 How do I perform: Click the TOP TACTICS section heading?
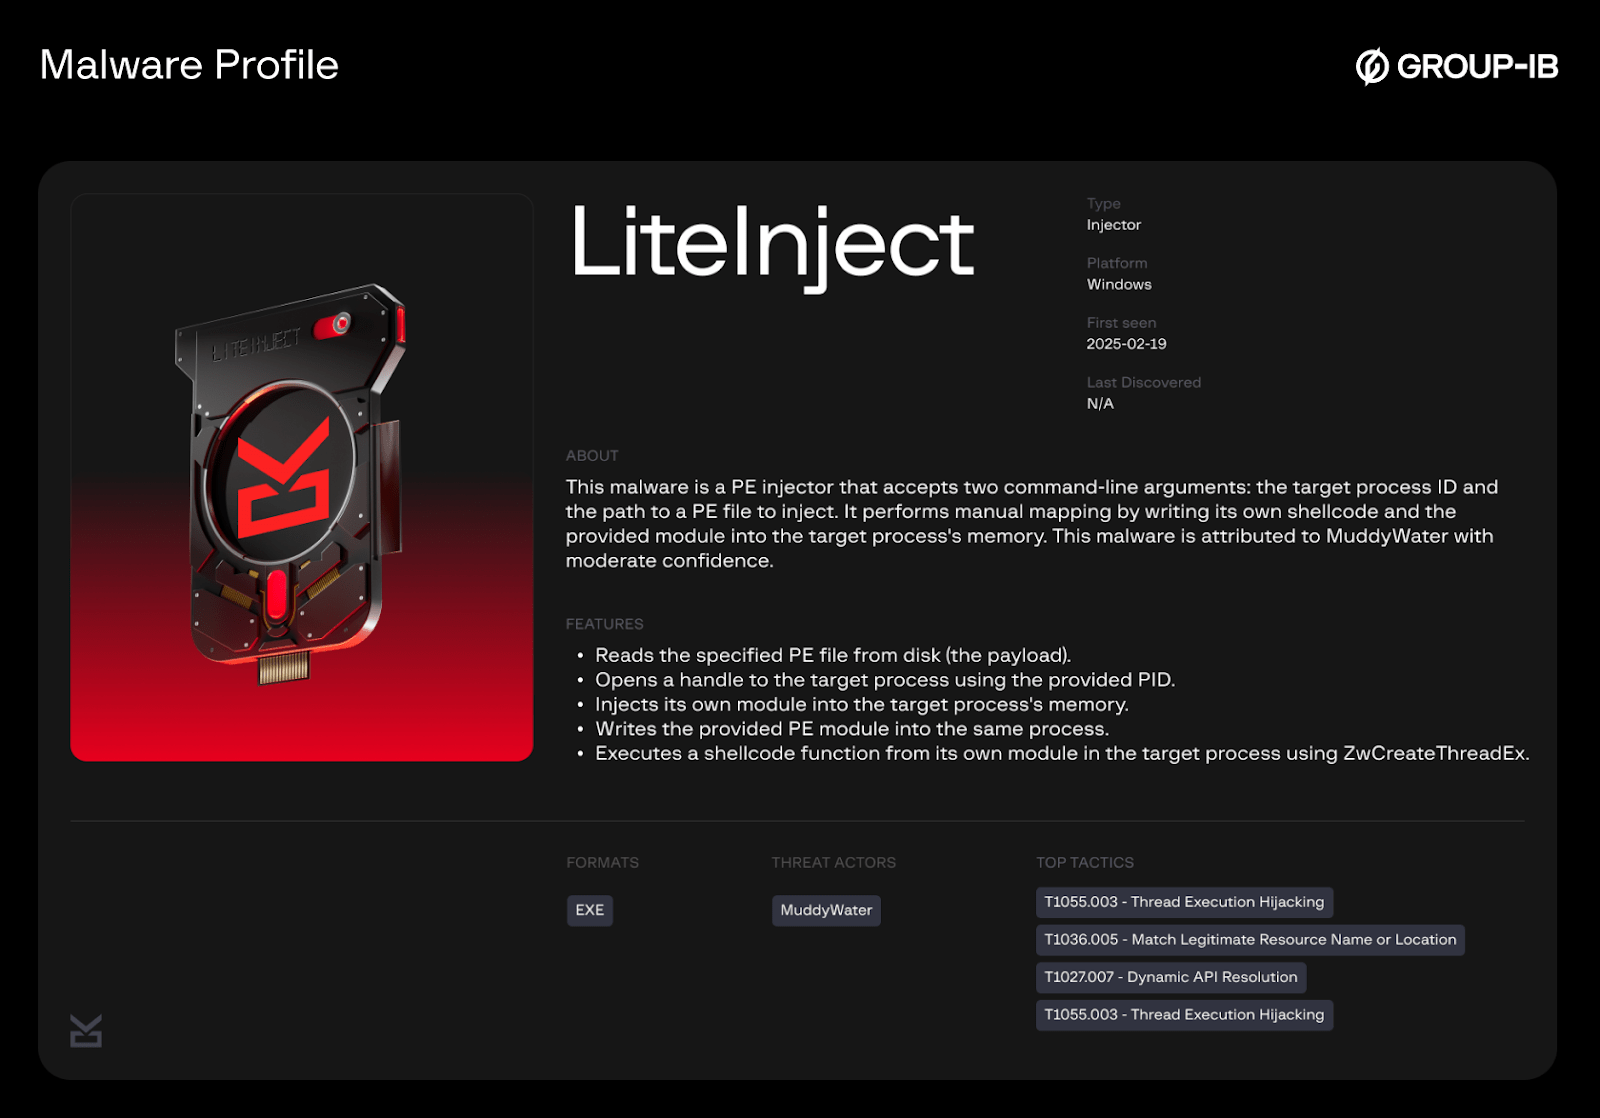[1084, 862]
